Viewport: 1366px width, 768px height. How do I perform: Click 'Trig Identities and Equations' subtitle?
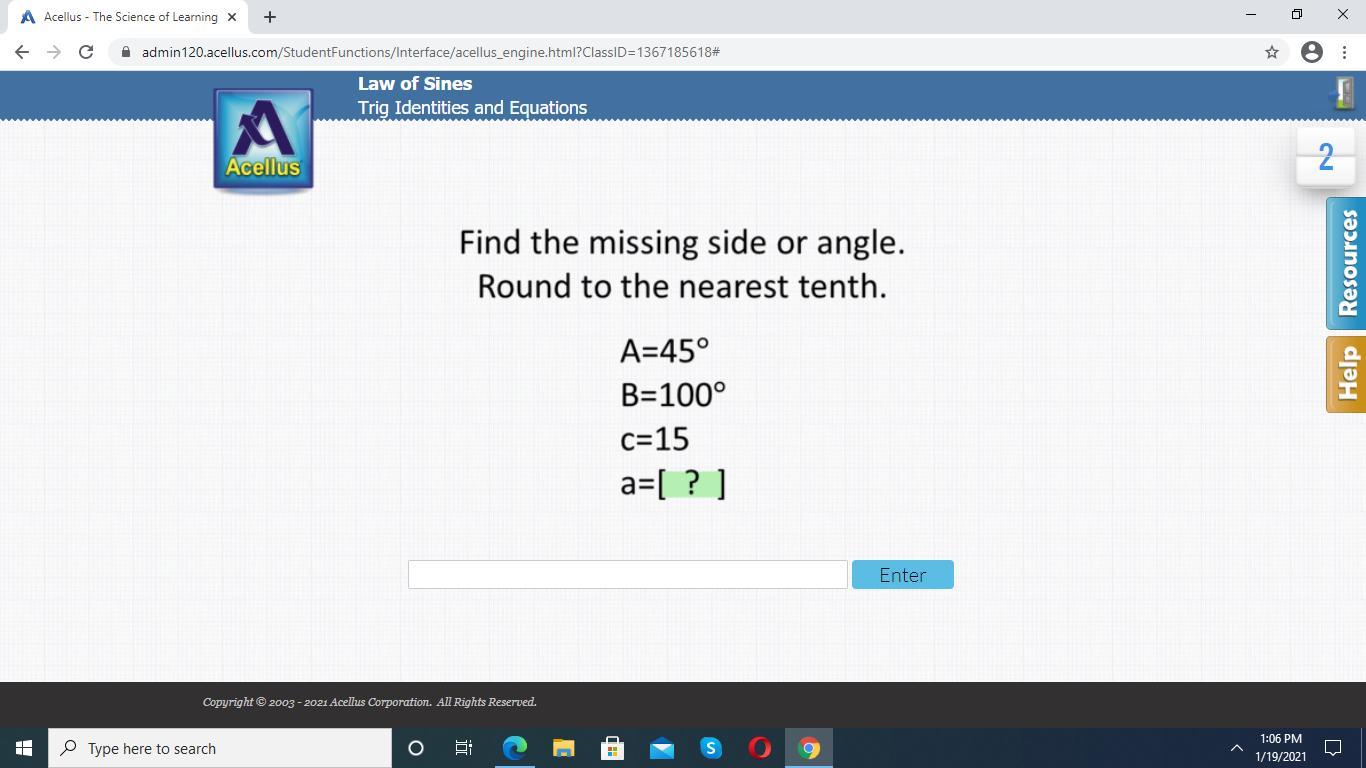[472, 108]
